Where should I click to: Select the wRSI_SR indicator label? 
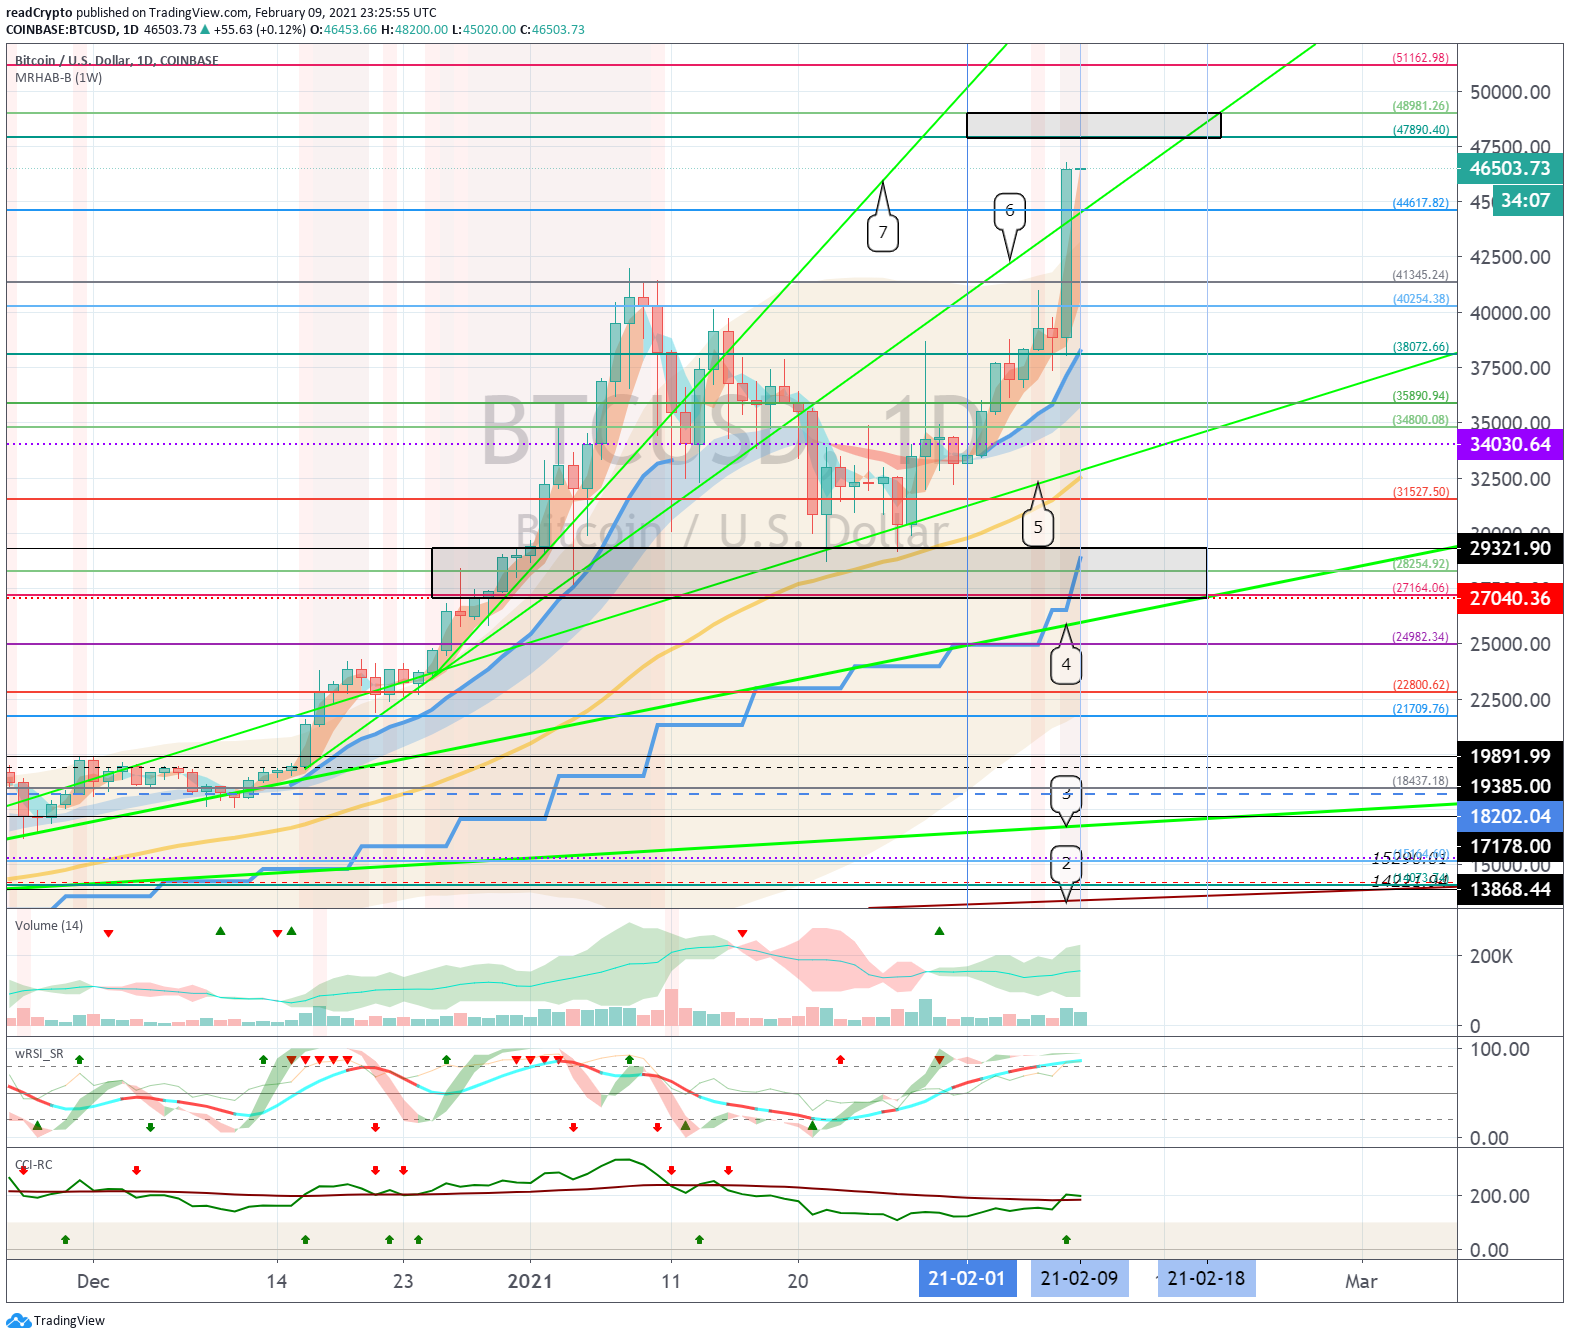(x=39, y=1054)
